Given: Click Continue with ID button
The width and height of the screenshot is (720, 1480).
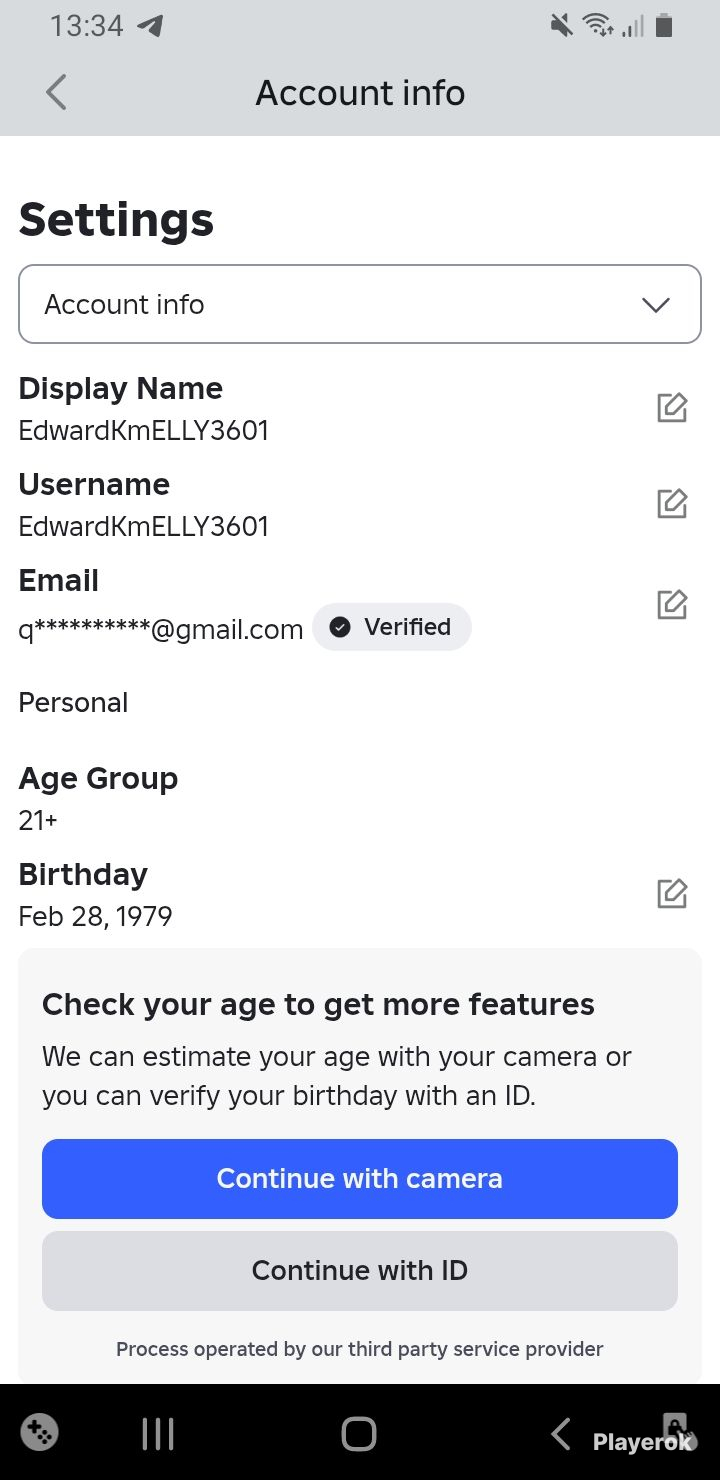Looking at the screenshot, I should coord(360,1271).
